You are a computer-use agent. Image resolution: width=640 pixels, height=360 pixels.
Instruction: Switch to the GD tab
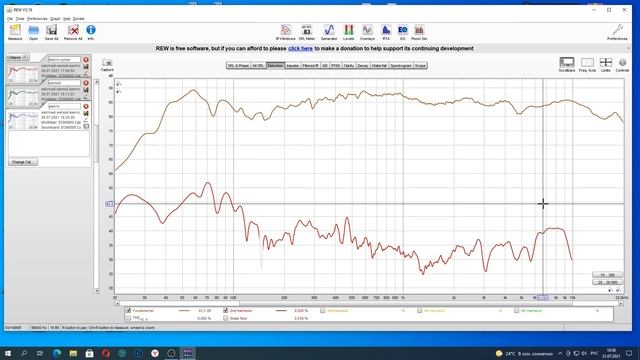(325, 65)
